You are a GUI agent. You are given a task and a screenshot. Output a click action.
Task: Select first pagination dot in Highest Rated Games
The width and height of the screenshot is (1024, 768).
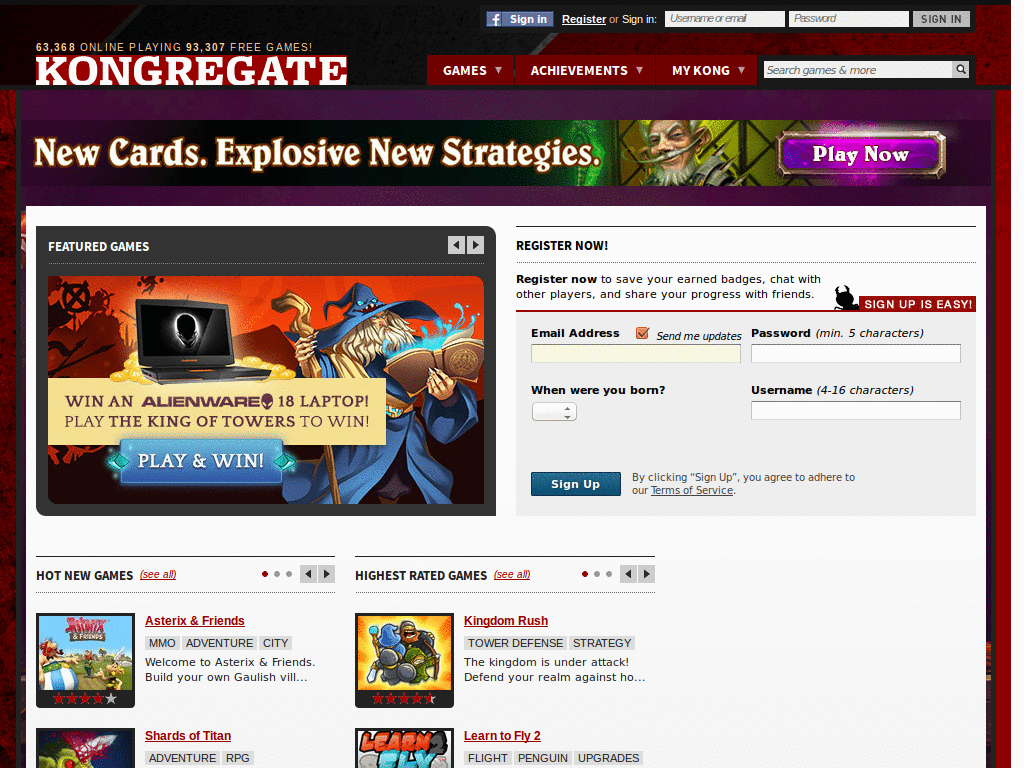pyautogui.click(x=584, y=574)
